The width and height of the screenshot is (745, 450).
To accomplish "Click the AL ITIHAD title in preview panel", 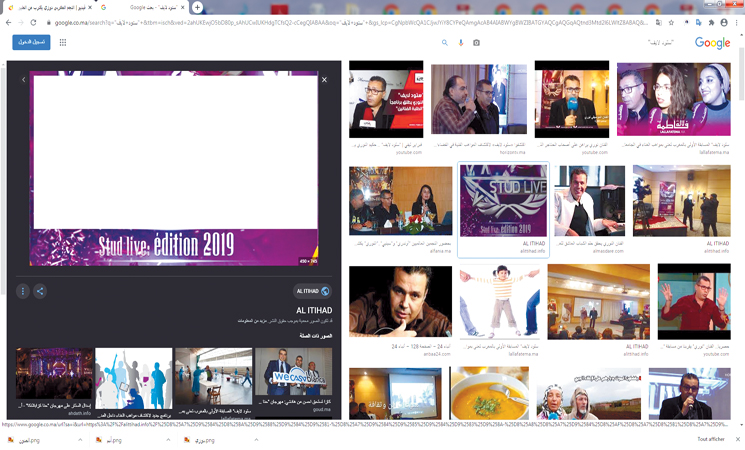I will 314,310.
